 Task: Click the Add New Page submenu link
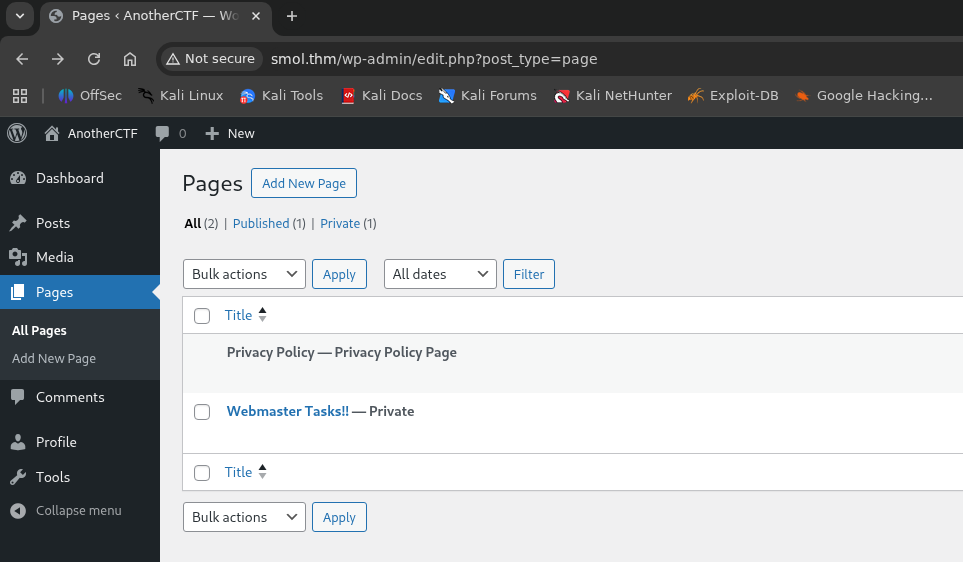point(54,359)
